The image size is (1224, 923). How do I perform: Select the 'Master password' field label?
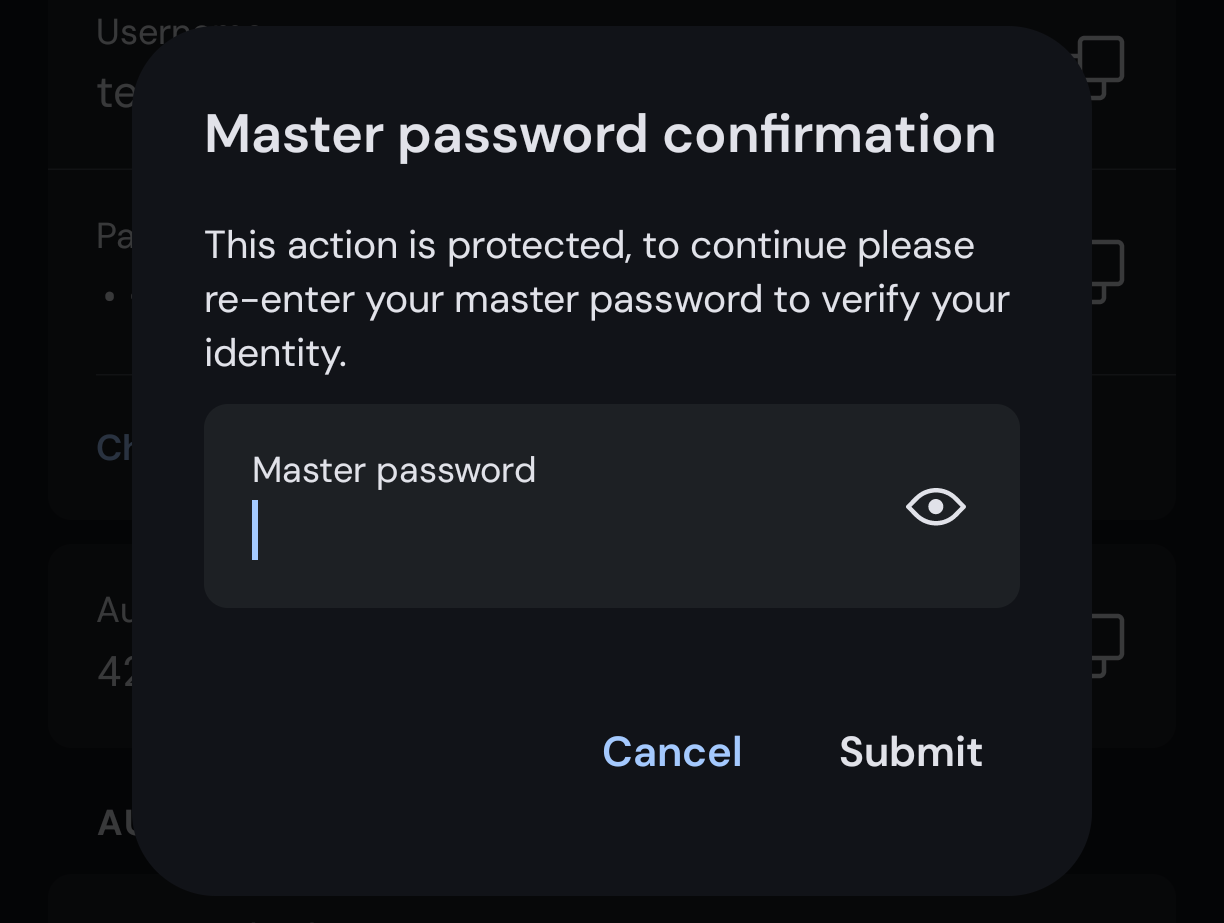(x=394, y=470)
